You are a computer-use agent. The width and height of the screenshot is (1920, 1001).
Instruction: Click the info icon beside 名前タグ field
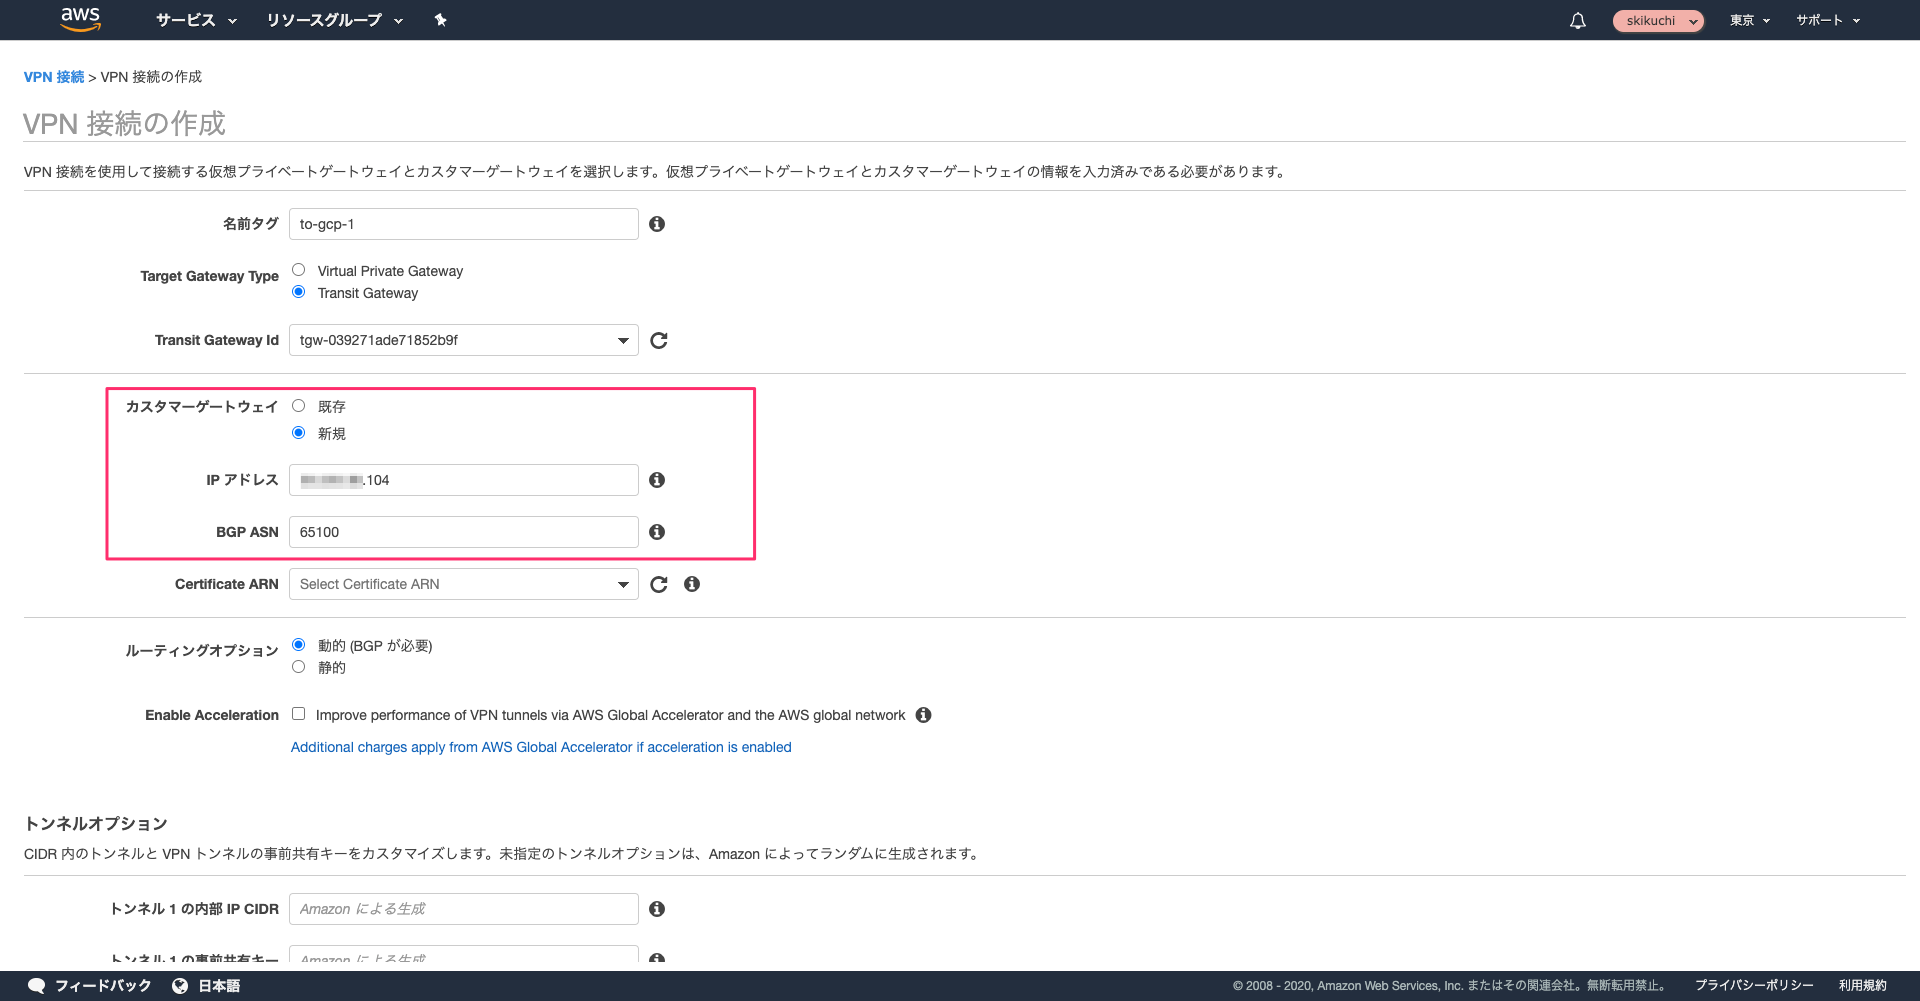pos(657,223)
